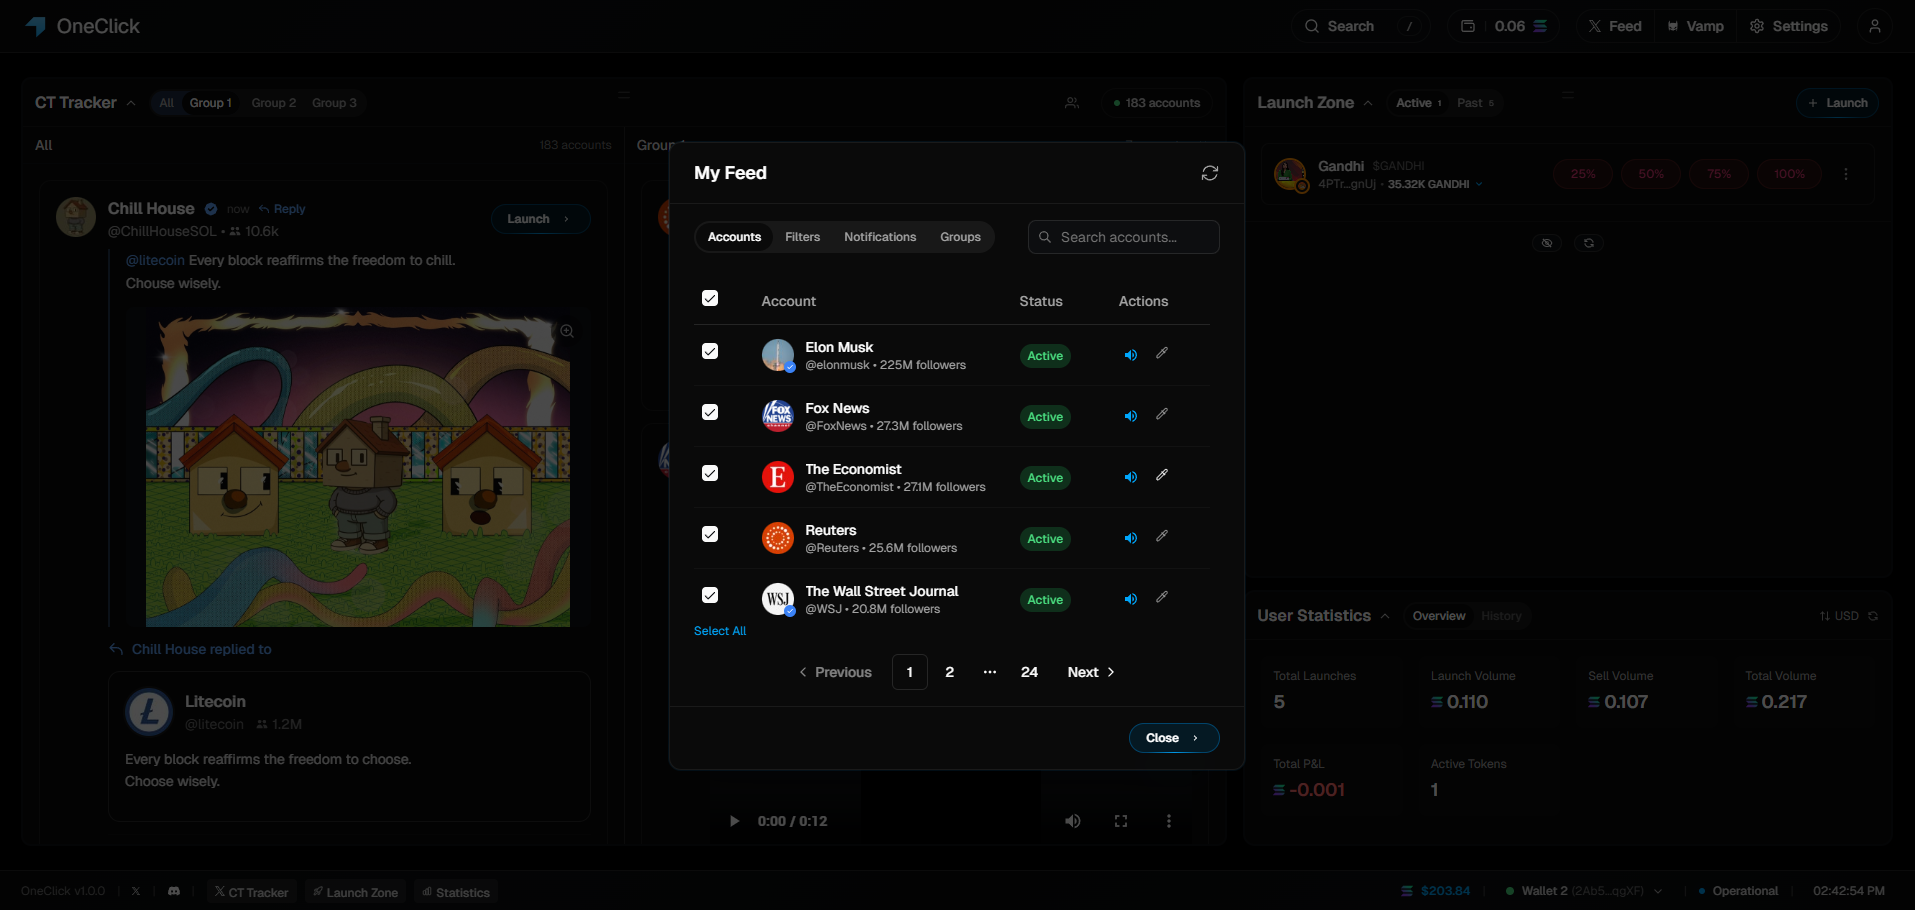Collapse the Launch Zone panel chevron
Screen dimensions: 1915x910
pos(1368,103)
